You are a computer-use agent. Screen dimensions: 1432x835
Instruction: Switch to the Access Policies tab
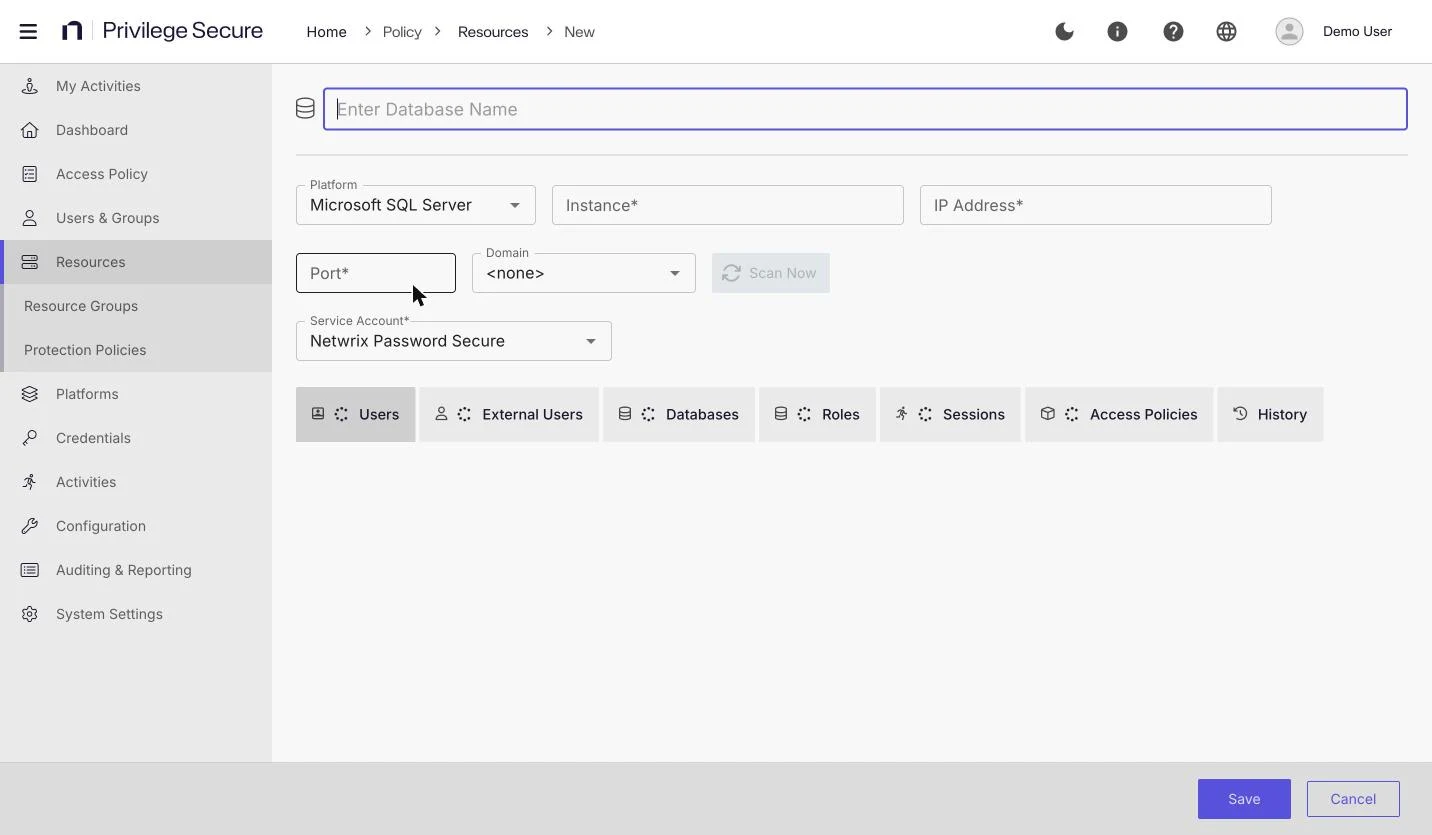(x=1119, y=414)
